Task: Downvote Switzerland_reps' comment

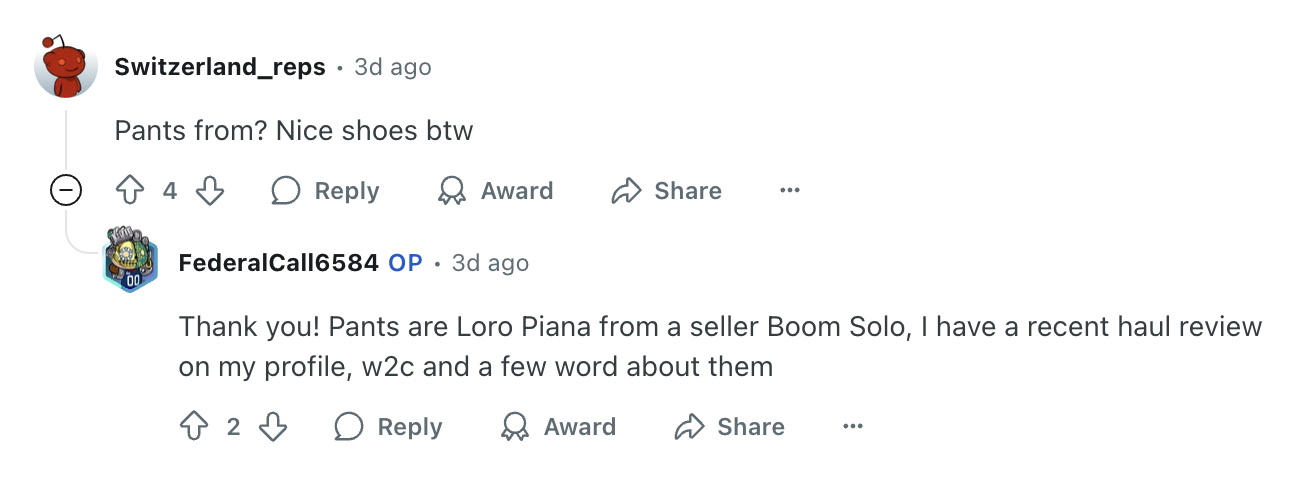Action: pos(210,191)
